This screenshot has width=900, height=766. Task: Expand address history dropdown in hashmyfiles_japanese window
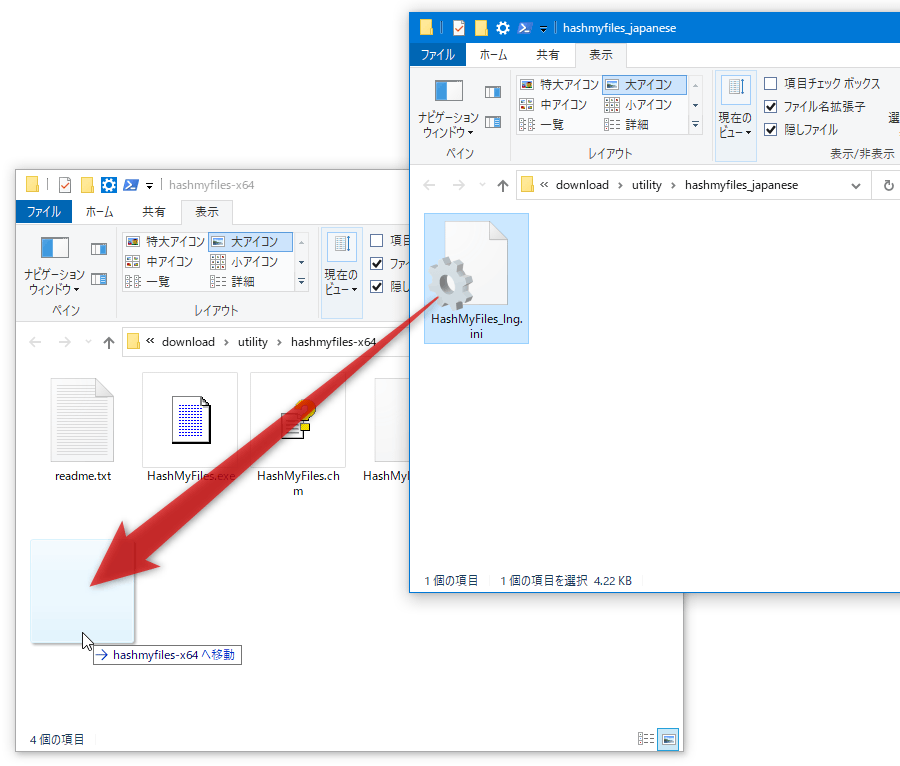[x=856, y=186]
